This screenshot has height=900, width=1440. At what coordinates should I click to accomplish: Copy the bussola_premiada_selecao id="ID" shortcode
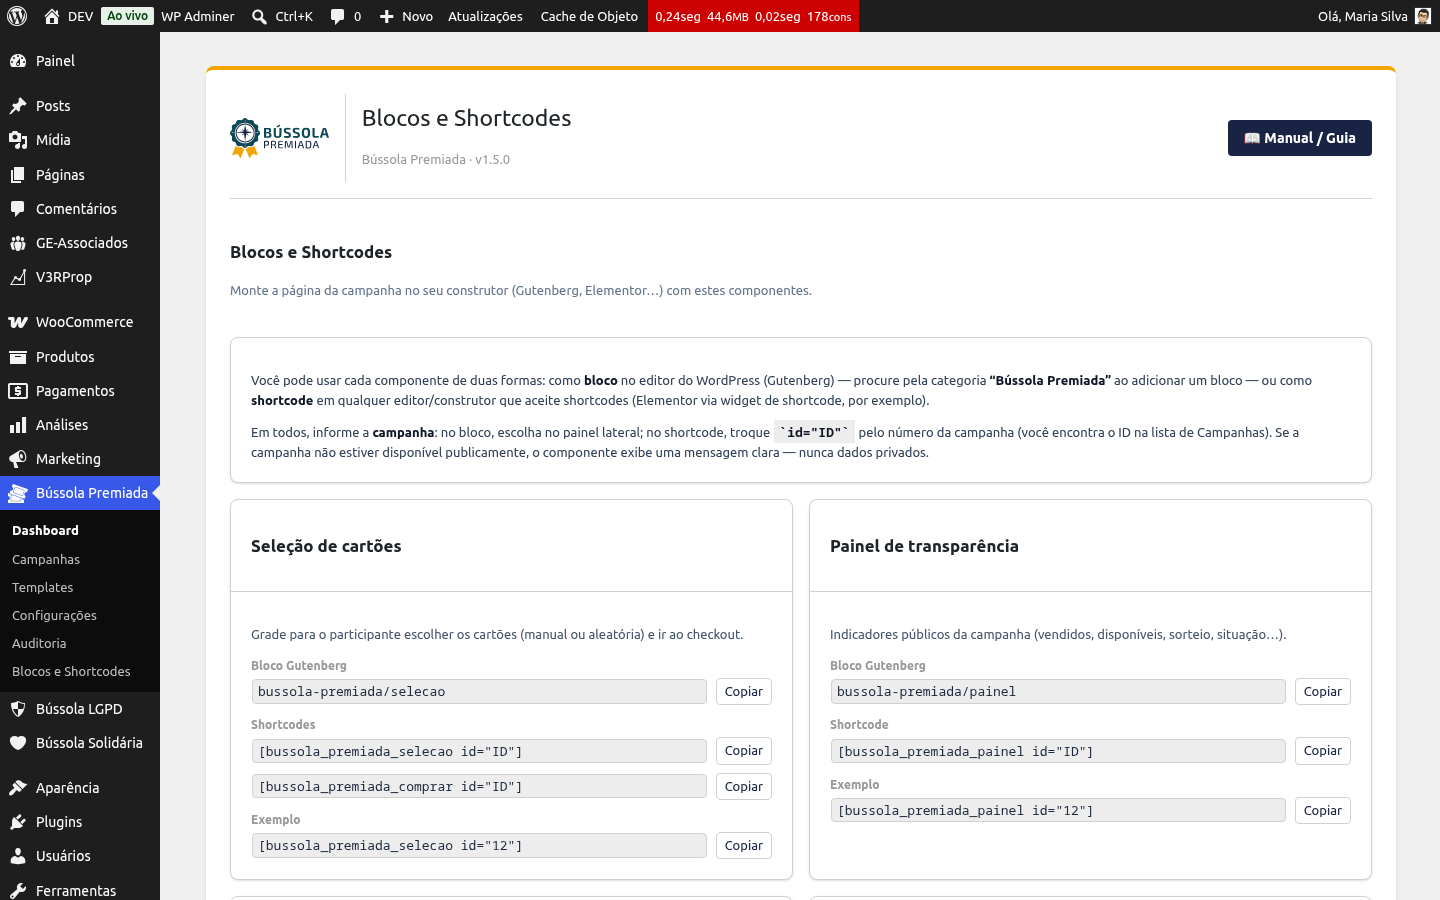(744, 751)
